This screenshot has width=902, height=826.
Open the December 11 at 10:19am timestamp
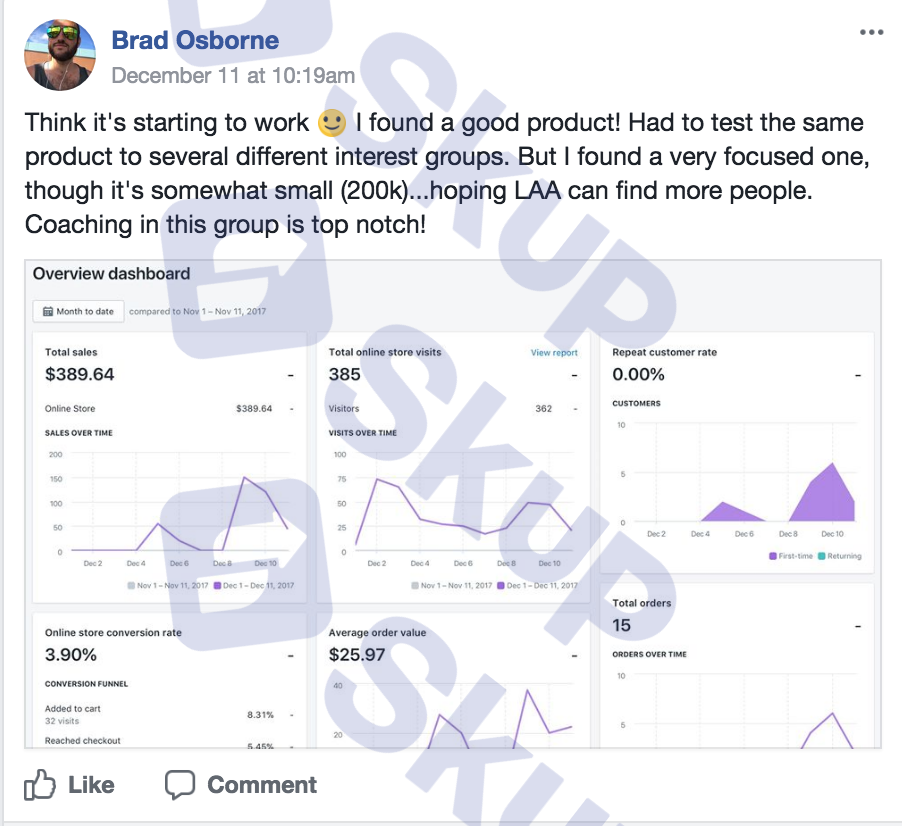(233, 75)
